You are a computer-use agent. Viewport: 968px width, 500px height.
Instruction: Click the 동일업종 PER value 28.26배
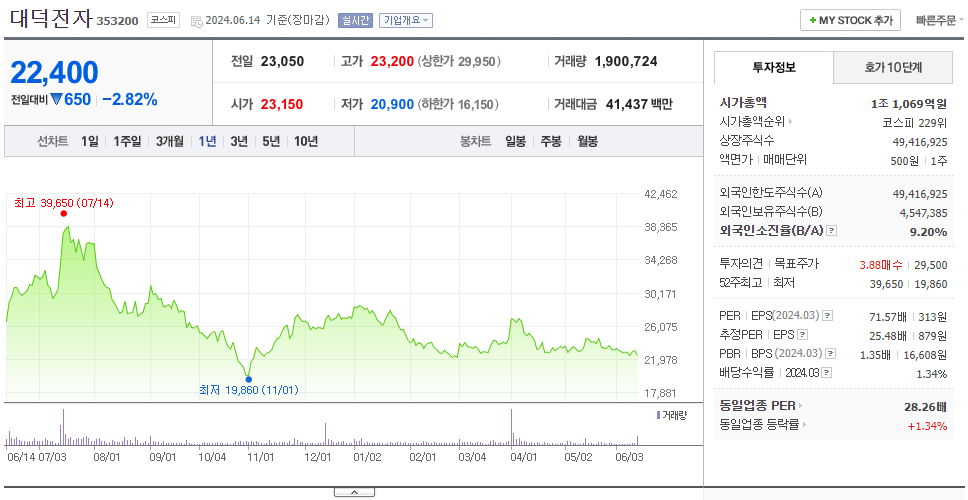coord(925,406)
